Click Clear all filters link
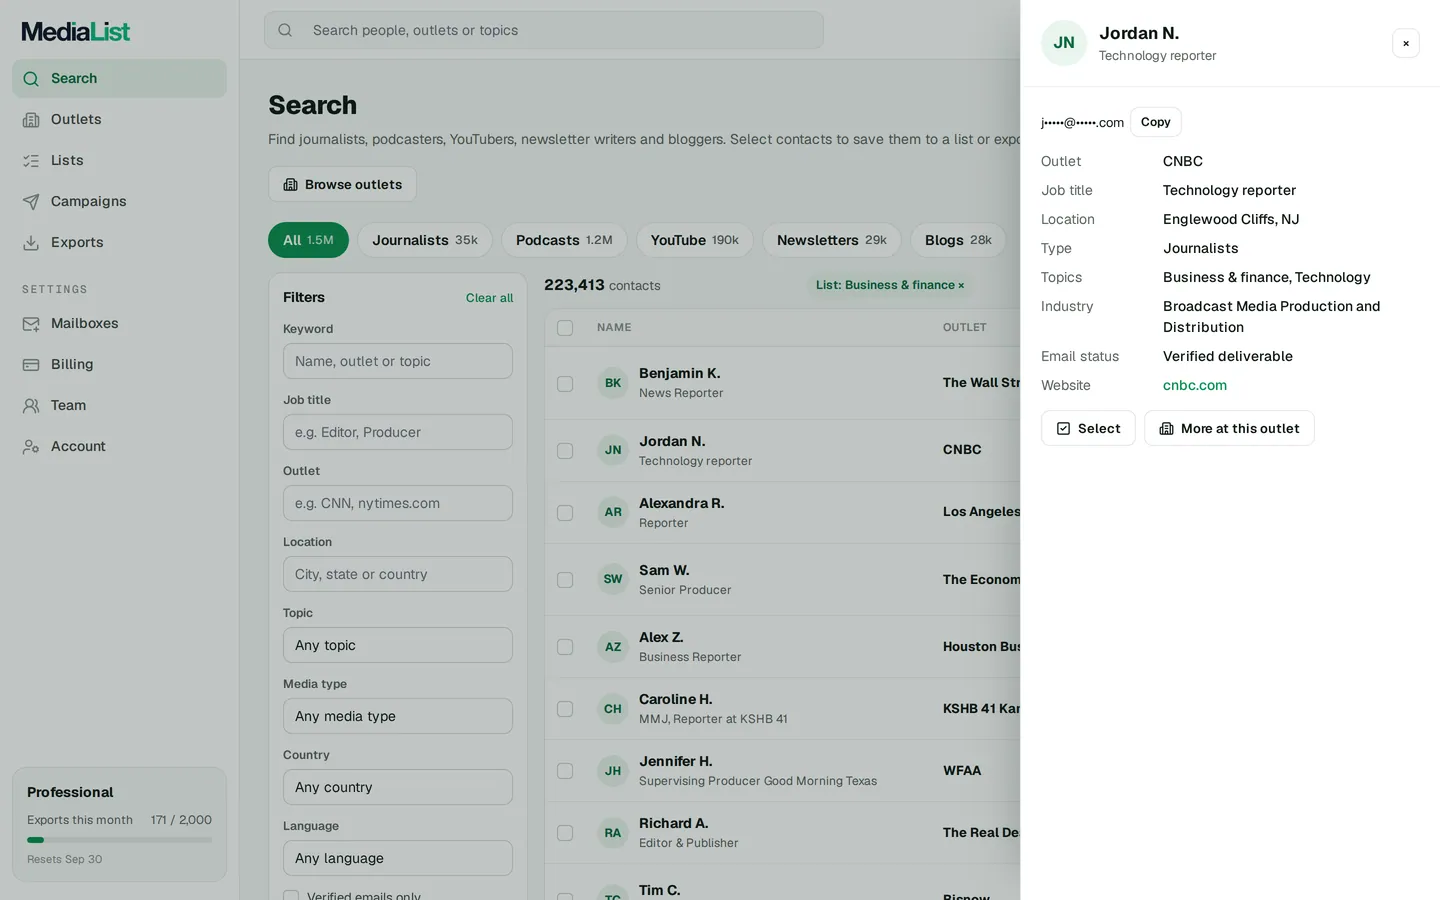This screenshot has height=900, width=1440. point(489,298)
